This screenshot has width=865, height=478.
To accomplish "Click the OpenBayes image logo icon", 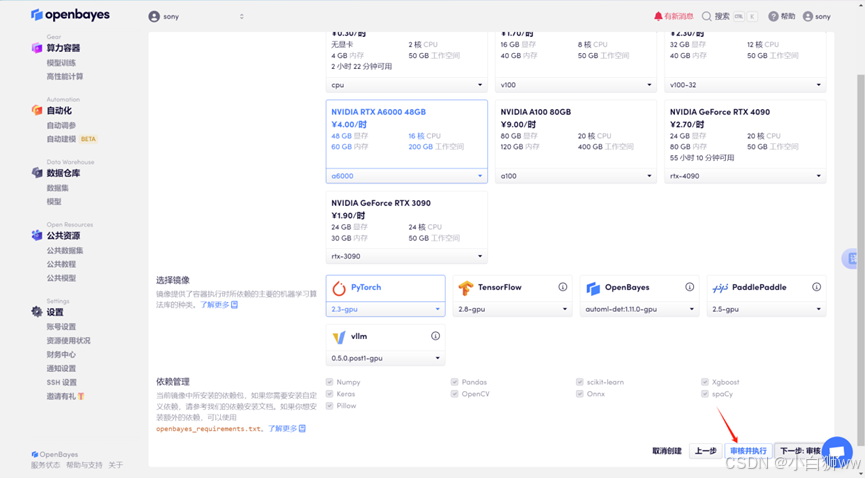I will pos(593,288).
